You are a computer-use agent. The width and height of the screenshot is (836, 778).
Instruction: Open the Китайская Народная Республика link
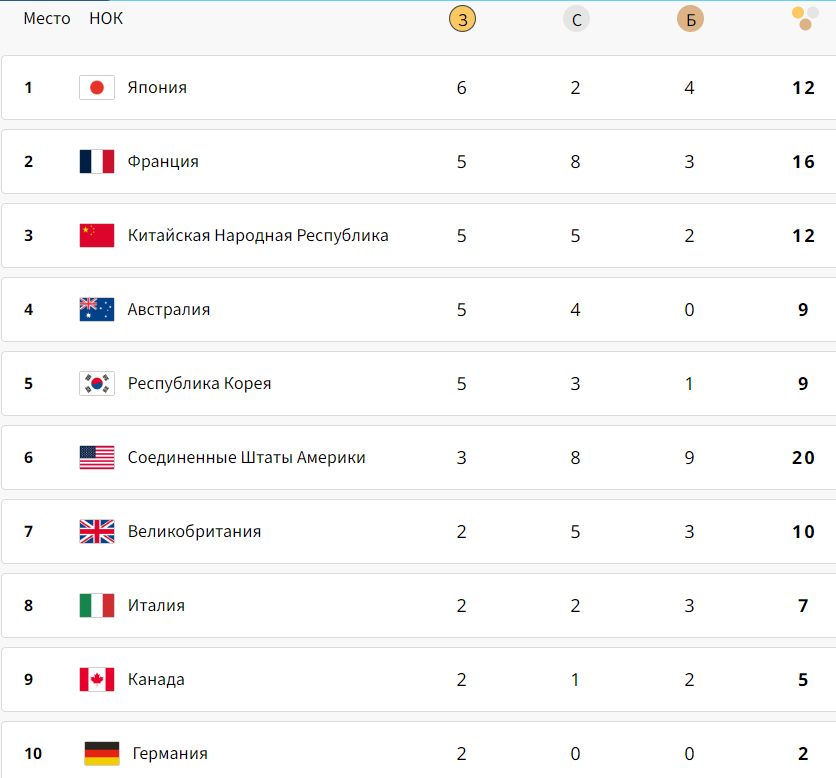coord(258,236)
